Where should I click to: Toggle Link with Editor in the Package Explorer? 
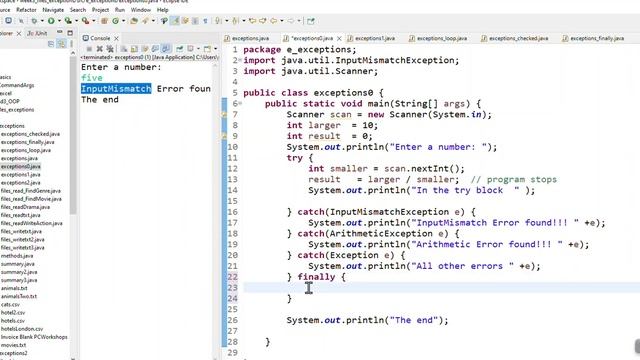click(61, 44)
